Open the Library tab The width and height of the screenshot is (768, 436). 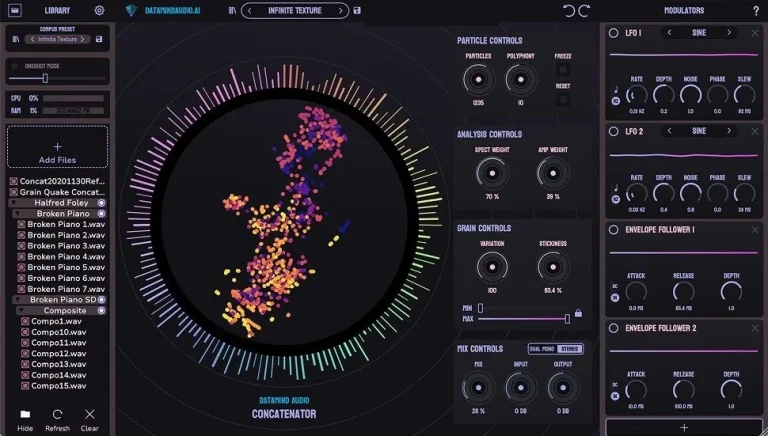57,10
